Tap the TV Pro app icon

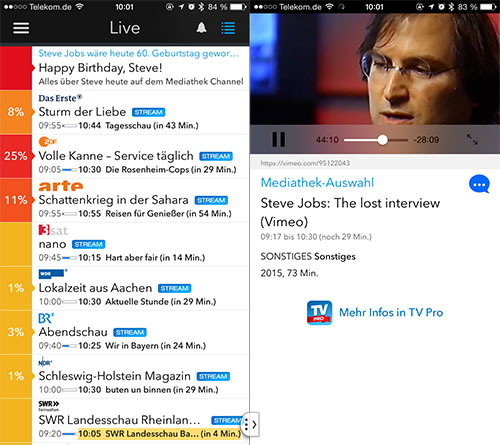click(319, 312)
